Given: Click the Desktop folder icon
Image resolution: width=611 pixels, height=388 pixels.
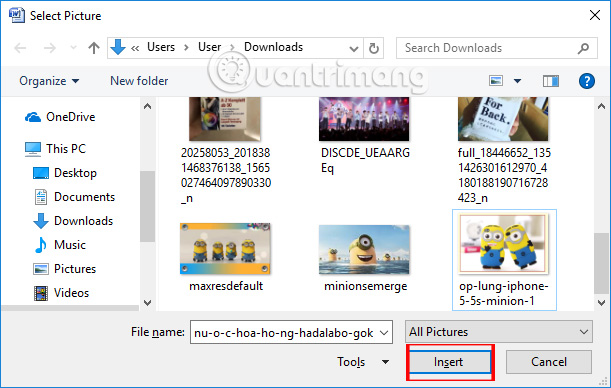Looking at the screenshot, I should (x=41, y=173).
